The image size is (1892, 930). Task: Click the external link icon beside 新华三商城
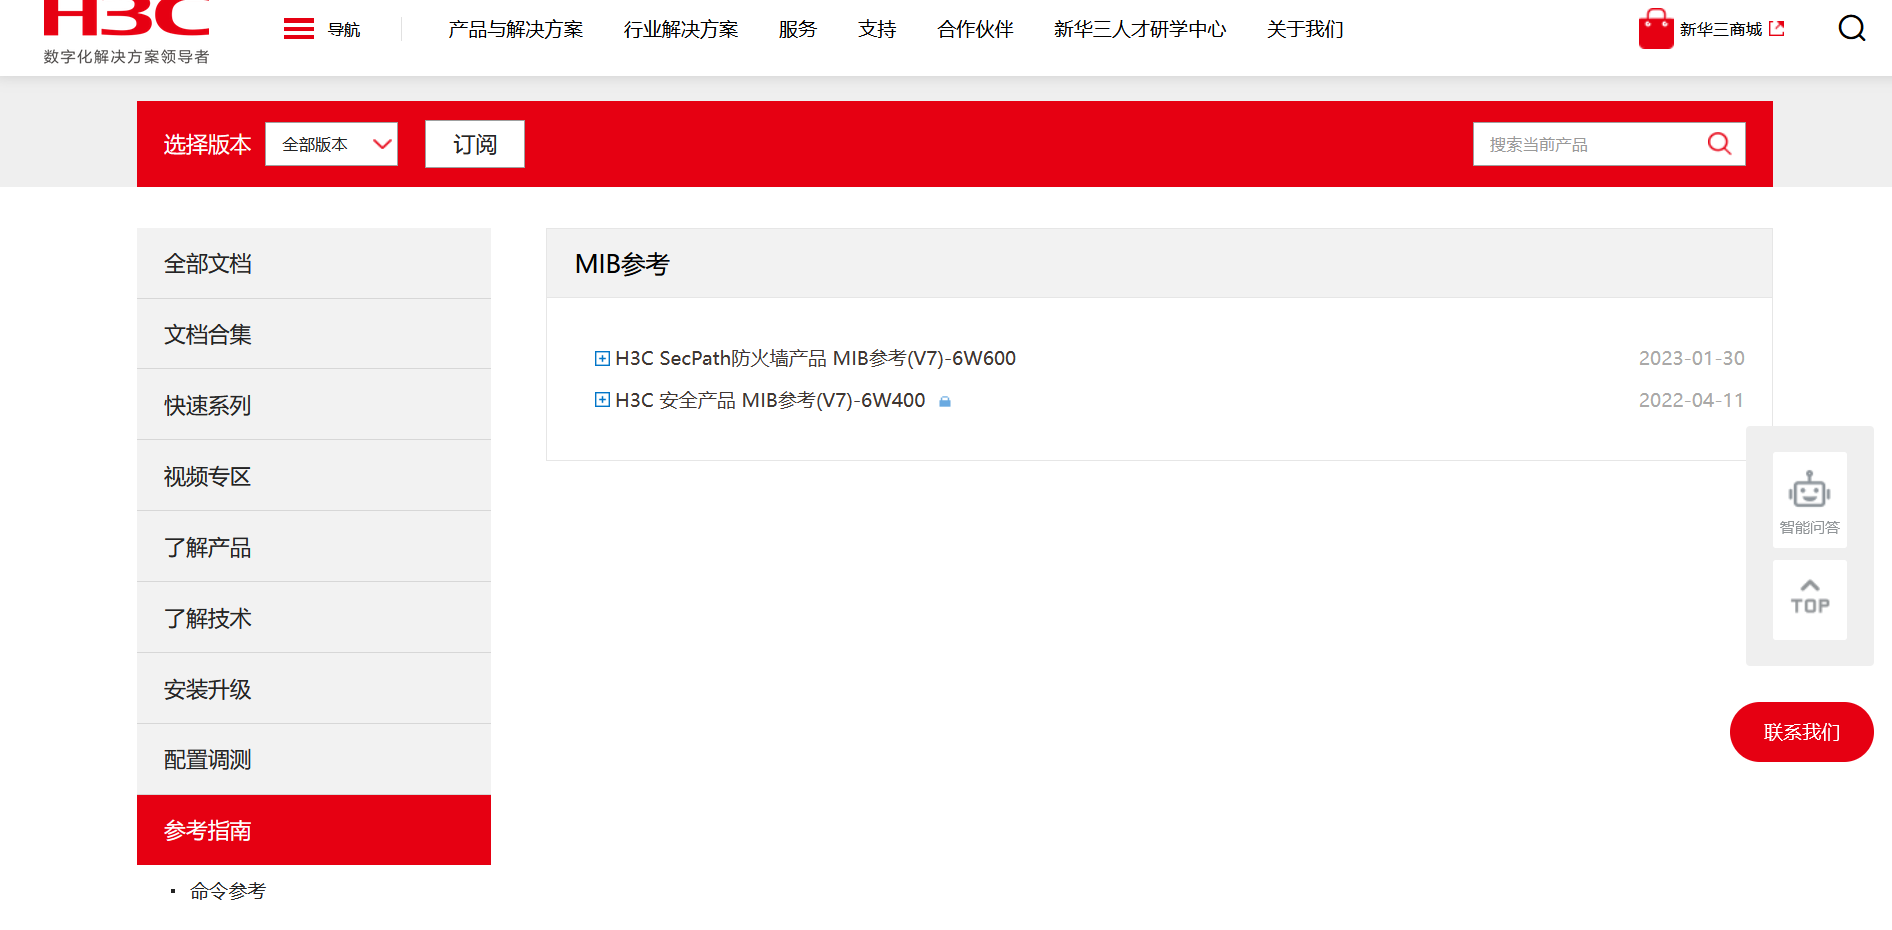(x=1777, y=29)
